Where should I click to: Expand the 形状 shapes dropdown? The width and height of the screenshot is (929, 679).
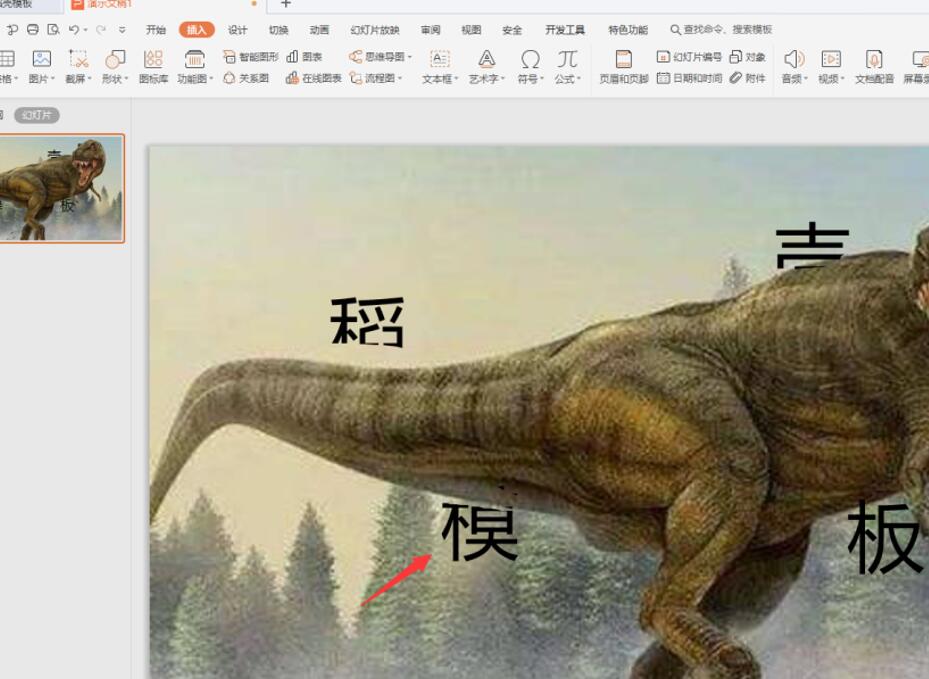pyautogui.click(x=126, y=79)
